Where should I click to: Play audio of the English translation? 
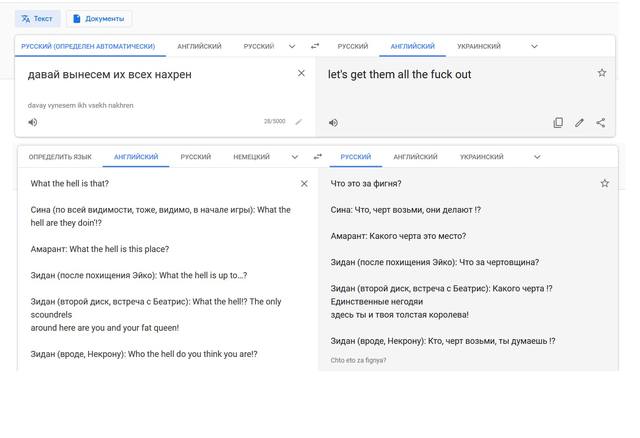click(333, 122)
